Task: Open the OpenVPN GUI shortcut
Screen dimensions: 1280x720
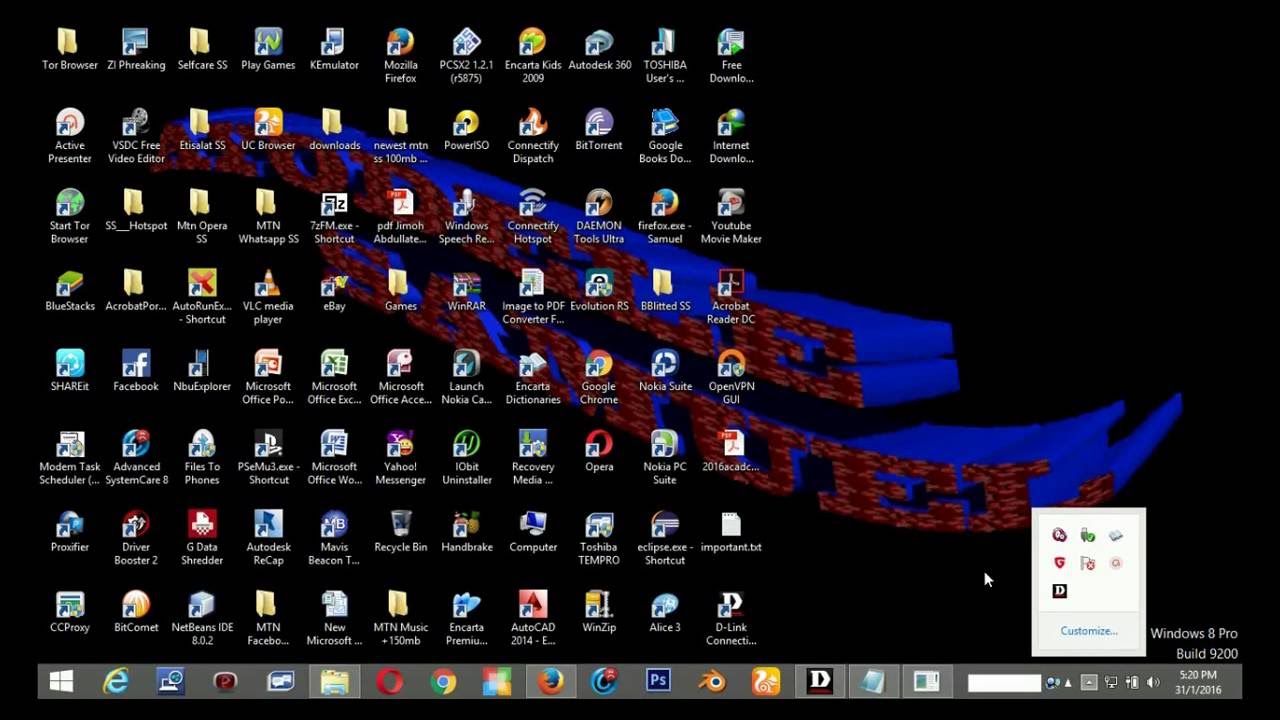Action: 731,377
